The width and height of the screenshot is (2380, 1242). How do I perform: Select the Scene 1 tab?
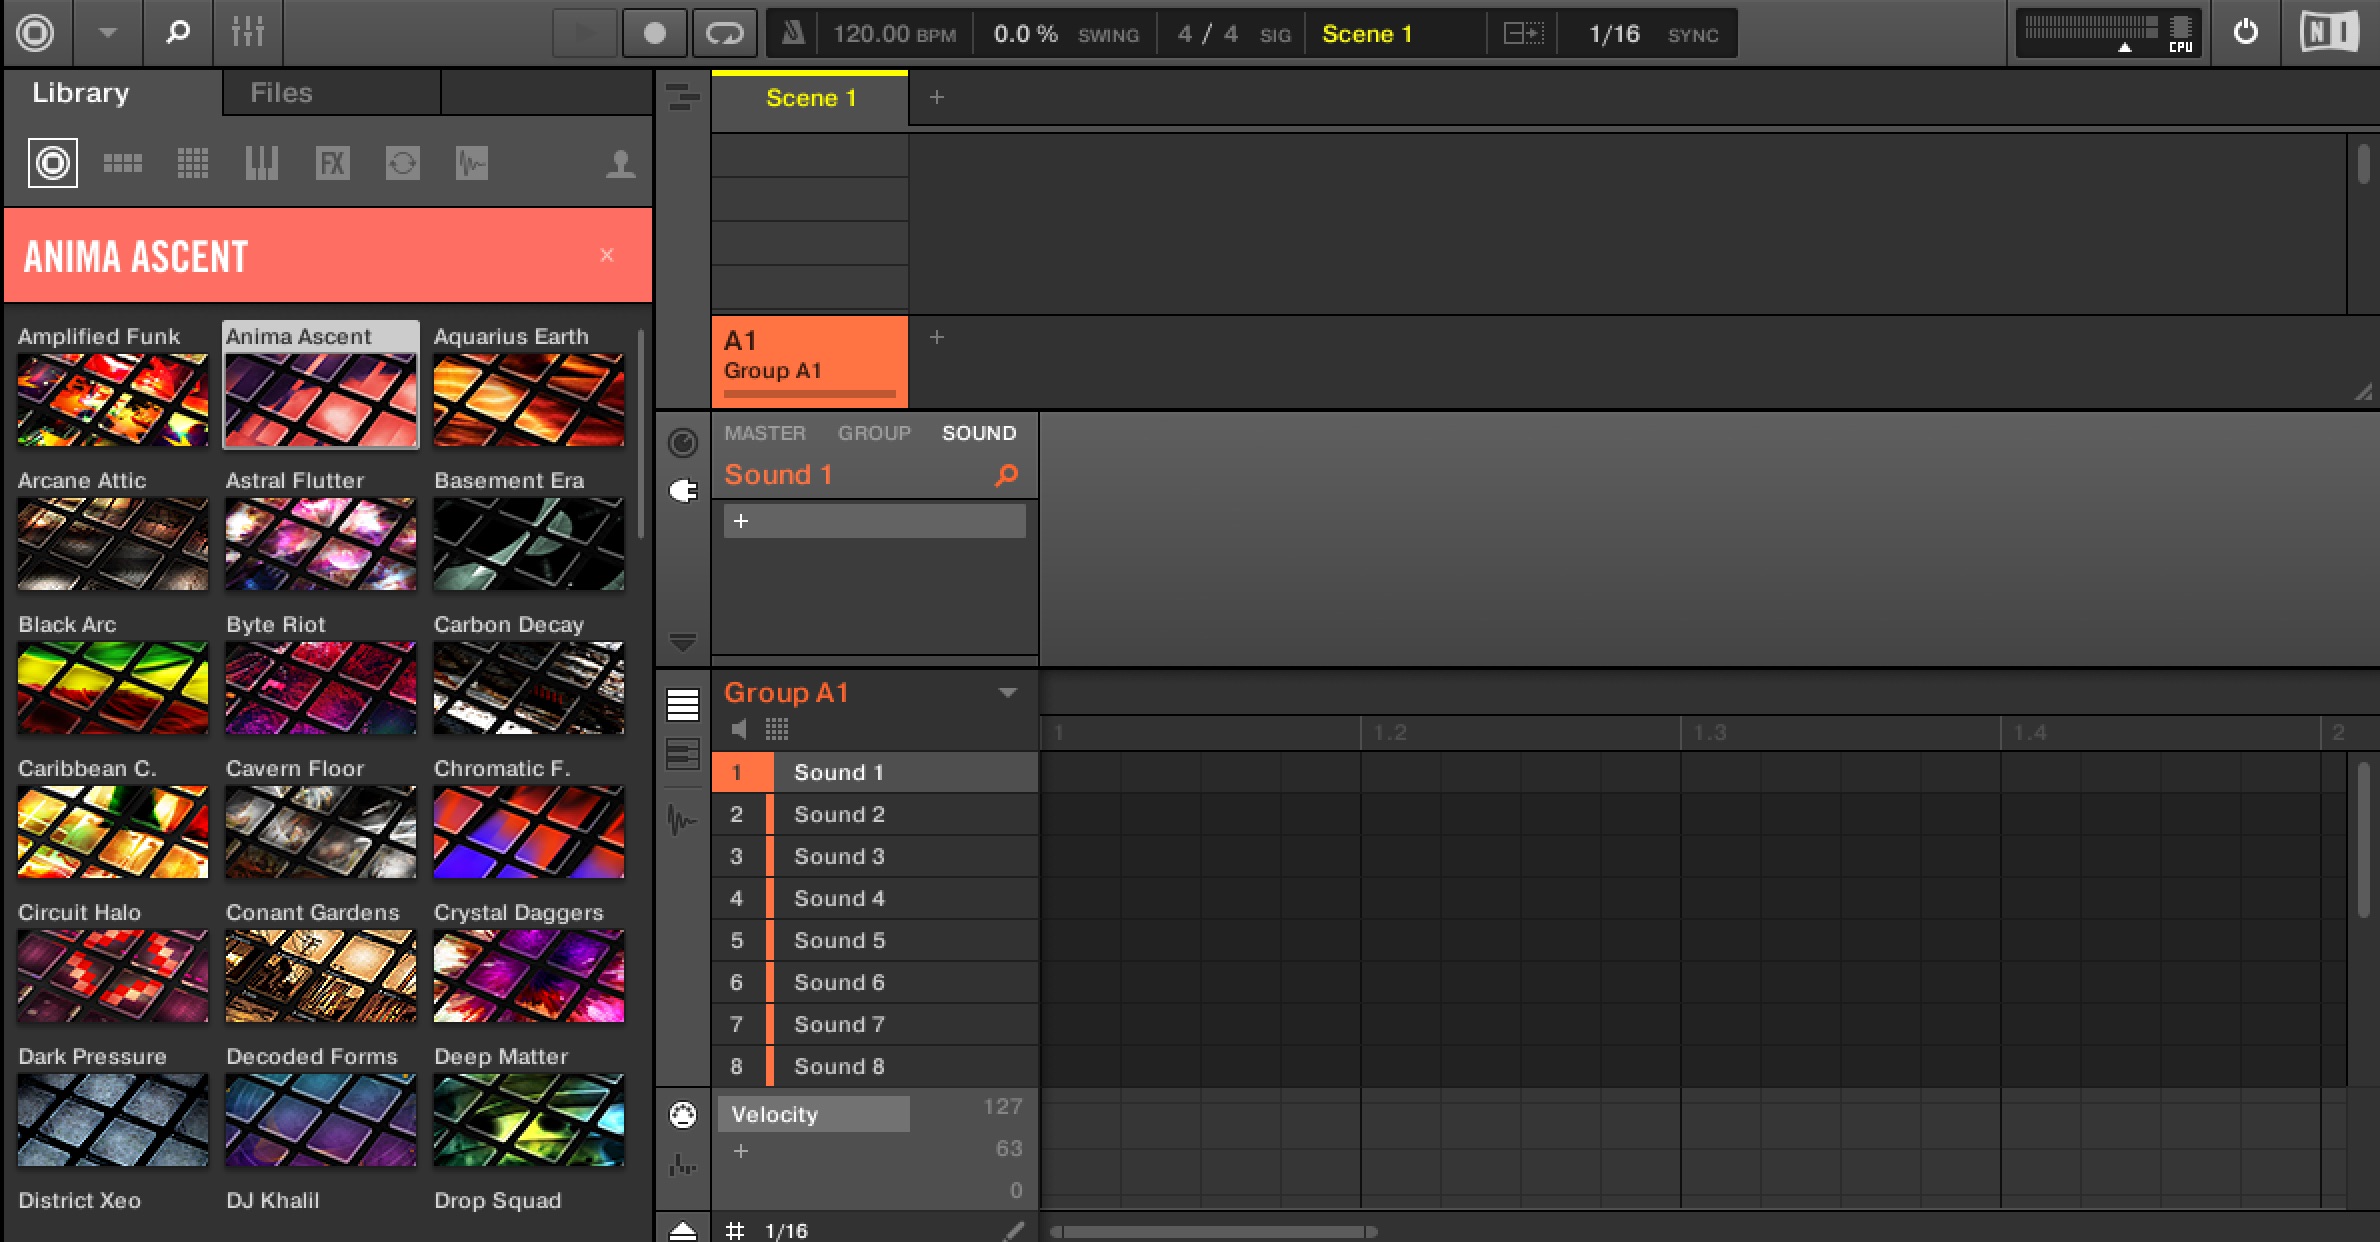coord(810,98)
